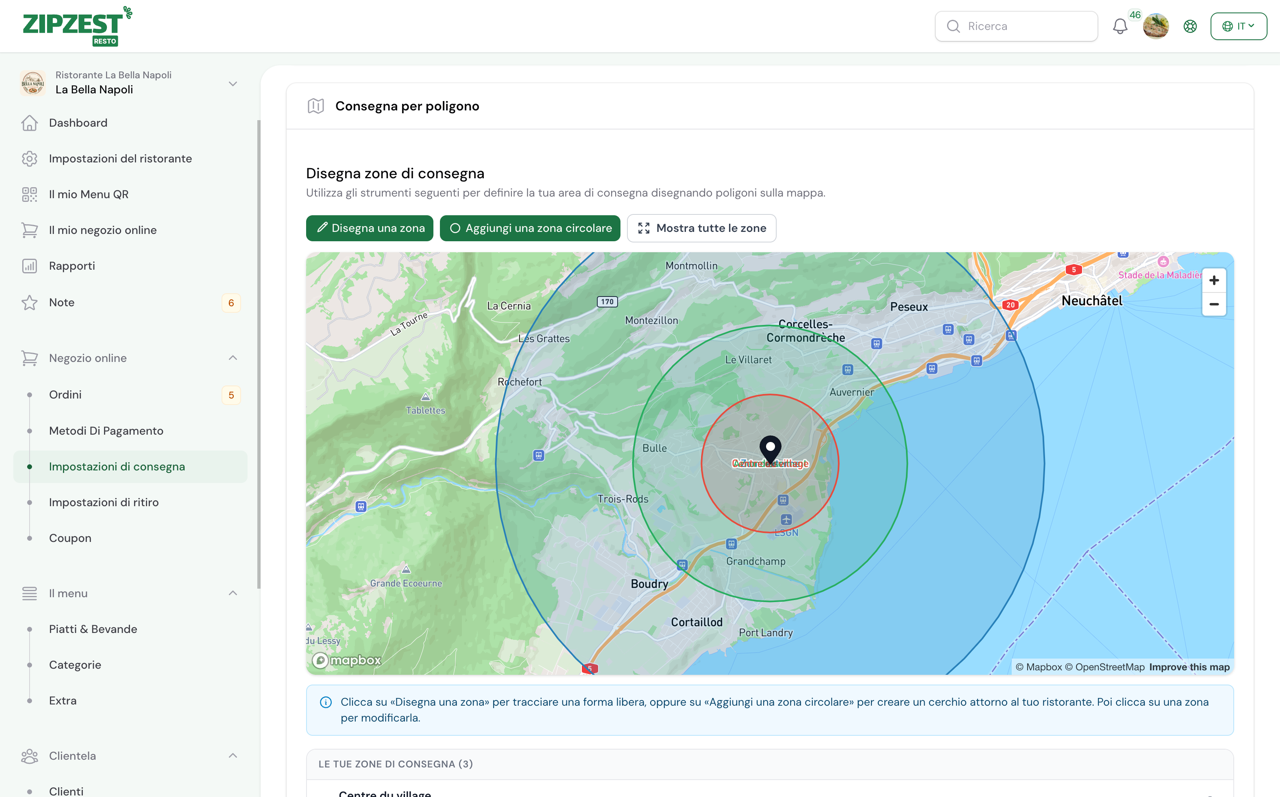The height and width of the screenshot is (797, 1280).
Task: Click Aggiungi una zona circolare
Action: tap(530, 228)
